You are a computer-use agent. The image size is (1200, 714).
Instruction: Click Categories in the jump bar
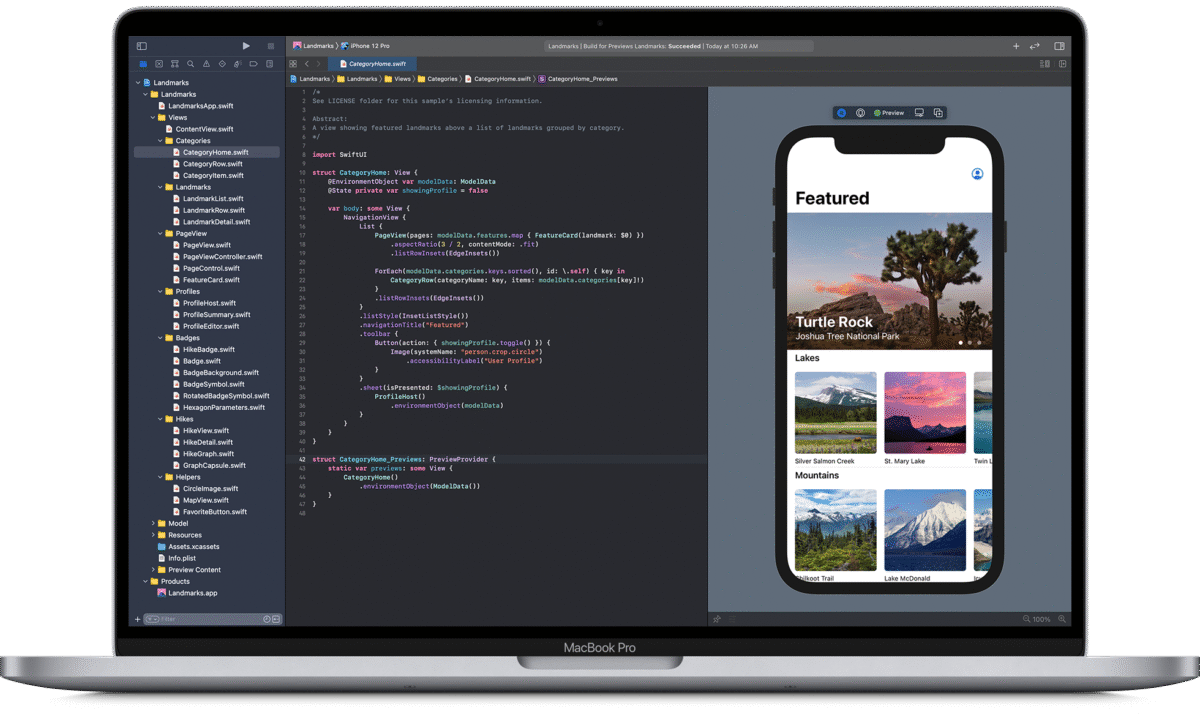pos(438,78)
